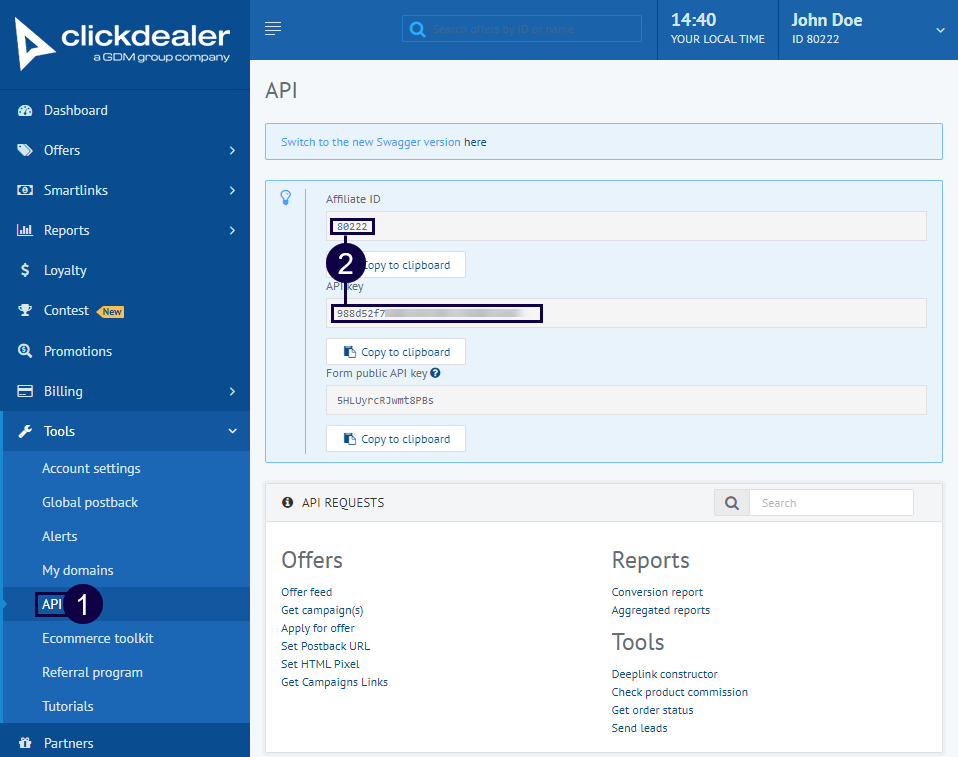Viewport: 958px width, 757px height.
Task: Open the Dashboard from the sidebar icon
Action: [x=24, y=110]
